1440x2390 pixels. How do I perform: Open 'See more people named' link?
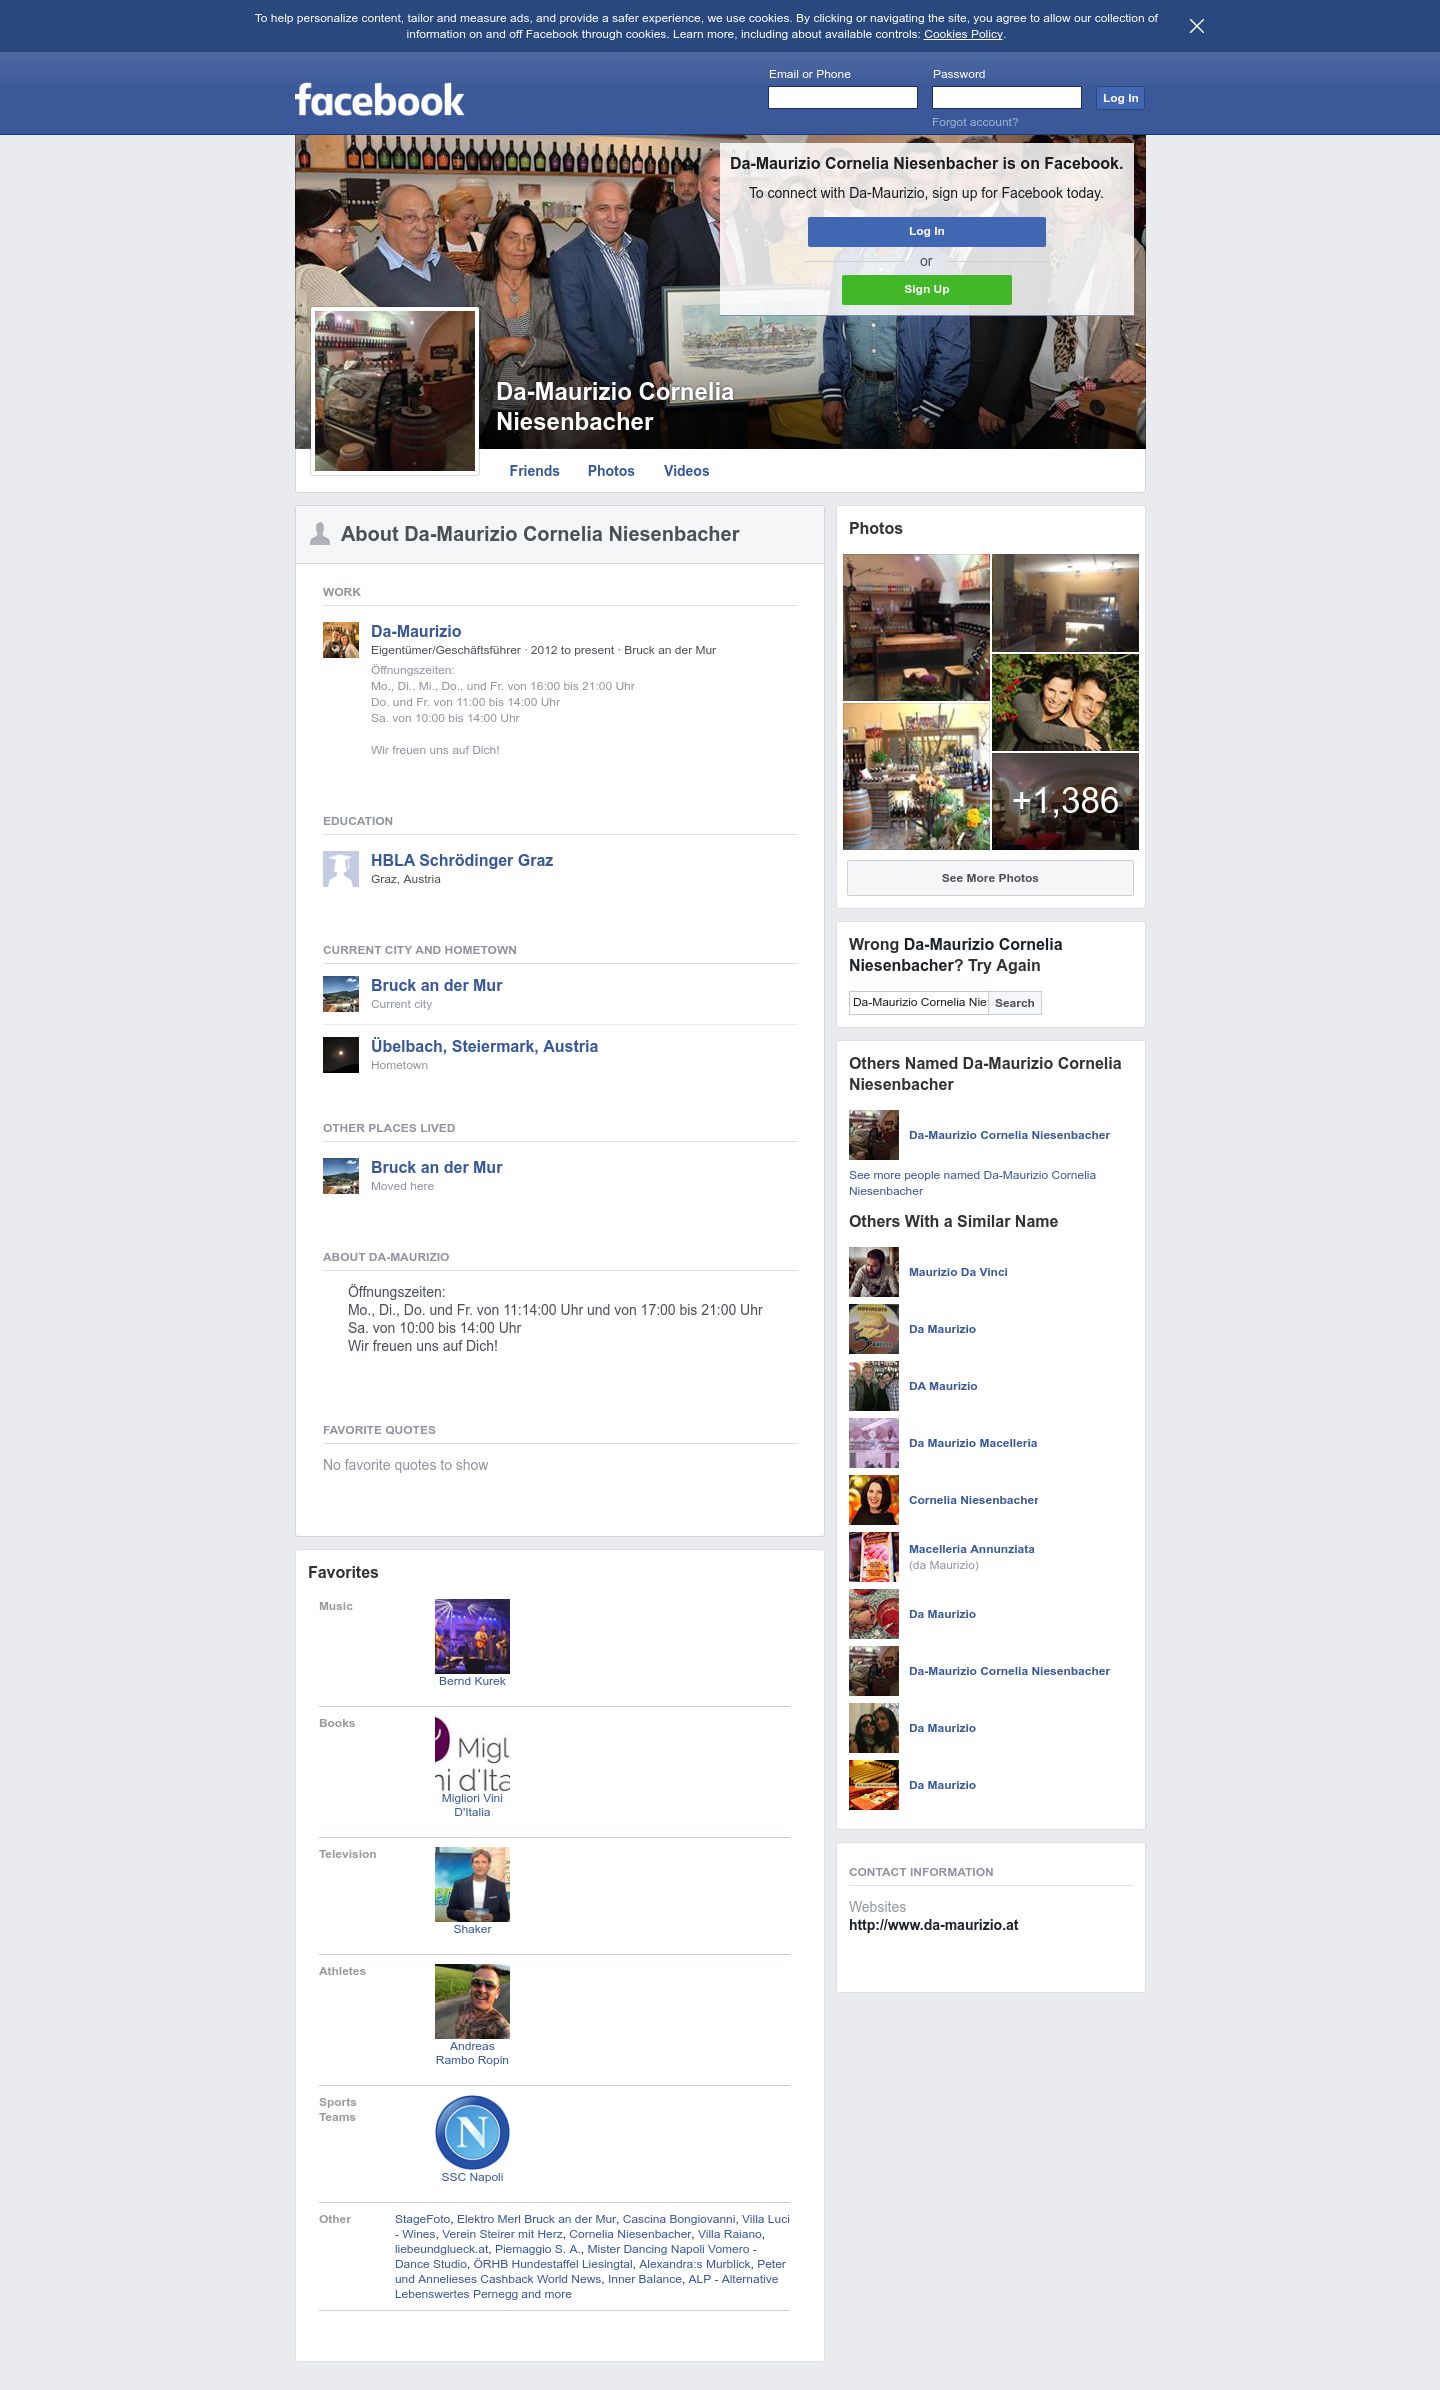972,1183
